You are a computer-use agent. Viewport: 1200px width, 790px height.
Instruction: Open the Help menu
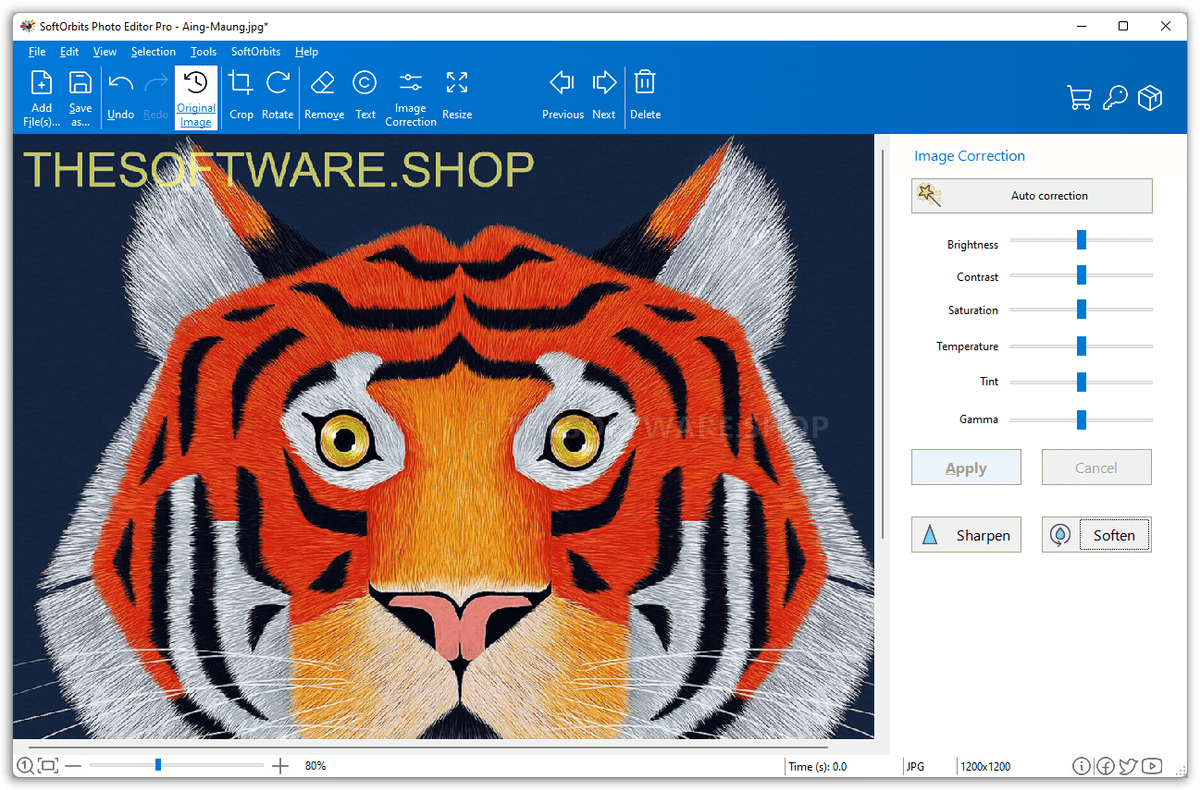click(306, 52)
